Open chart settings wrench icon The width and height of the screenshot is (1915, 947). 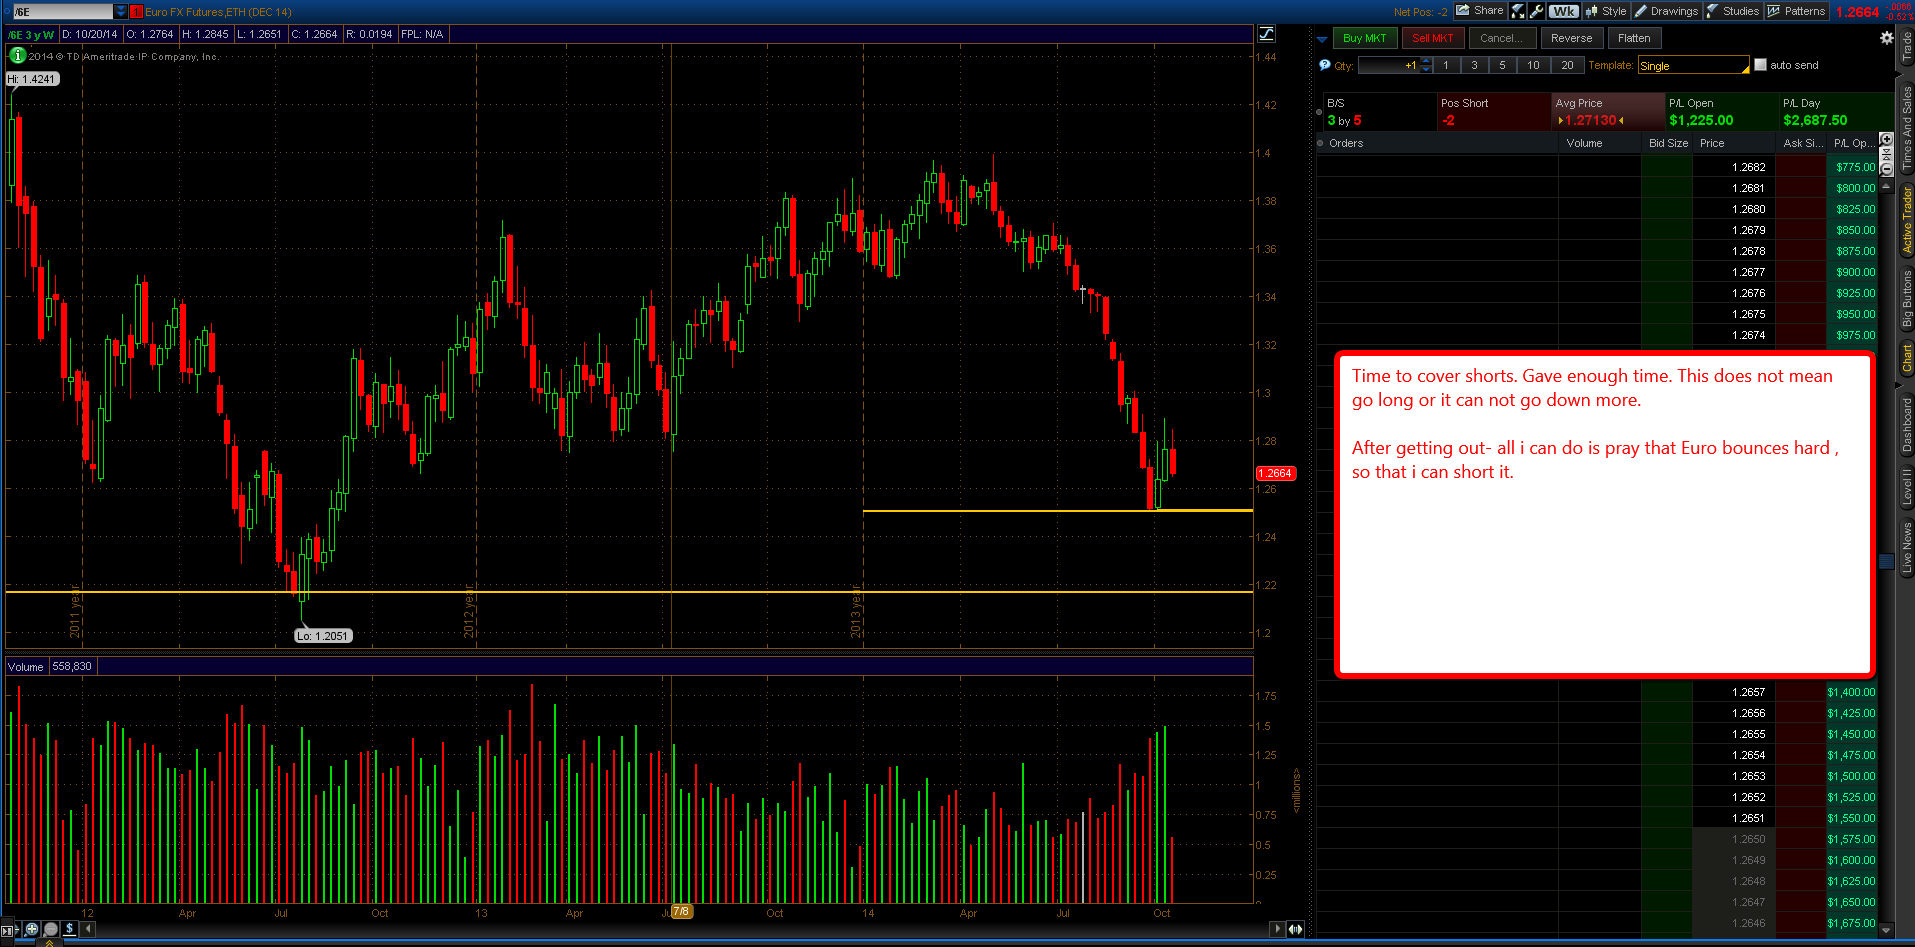pos(1537,11)
